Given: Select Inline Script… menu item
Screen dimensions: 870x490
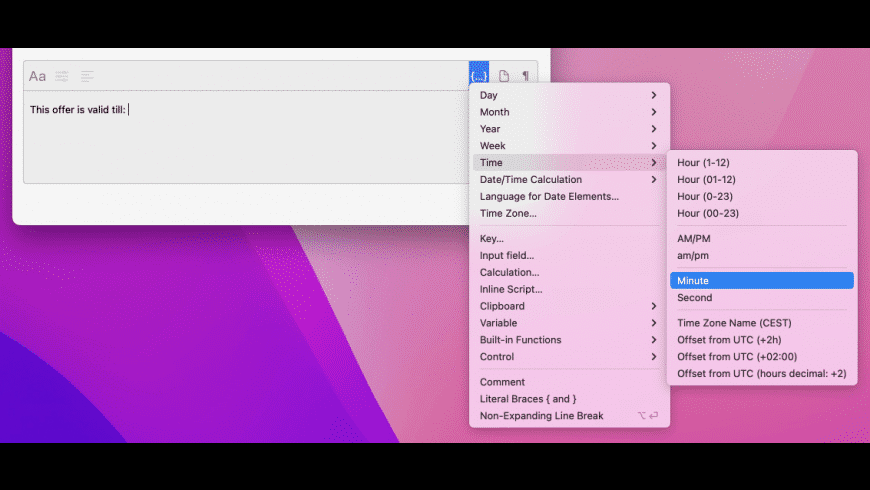Looking at the screenshot, I should tap(569, 290).
